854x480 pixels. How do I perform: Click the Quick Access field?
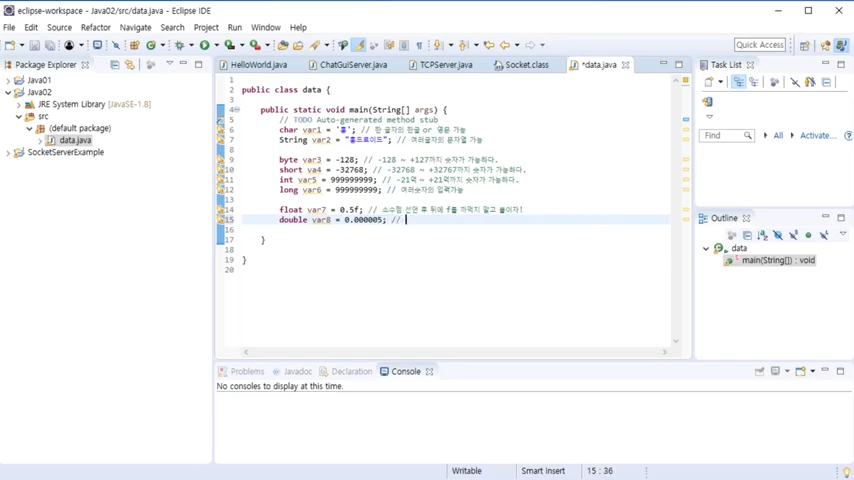click(x=760, y=45)
